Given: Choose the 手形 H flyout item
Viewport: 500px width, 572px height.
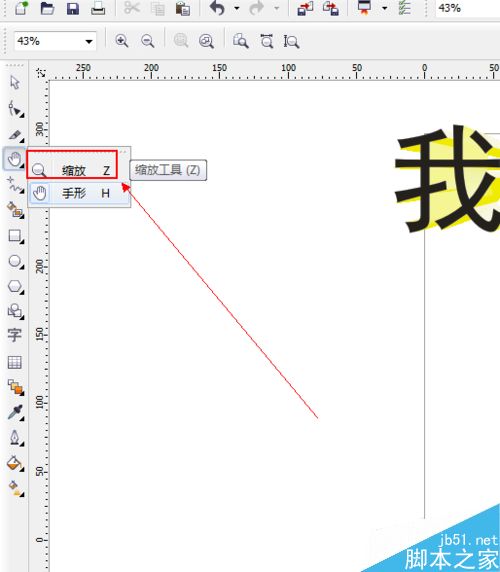Looking at the screenshot, I should (79, 193).
